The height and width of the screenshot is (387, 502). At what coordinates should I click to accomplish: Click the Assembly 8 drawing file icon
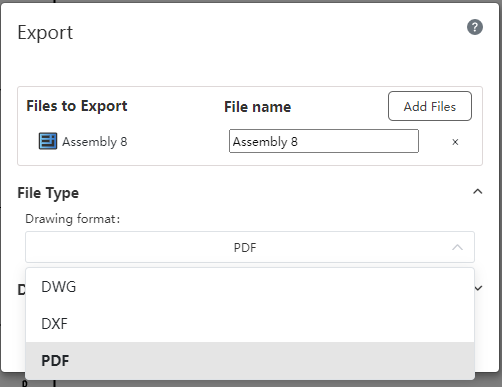coord(48,141)
